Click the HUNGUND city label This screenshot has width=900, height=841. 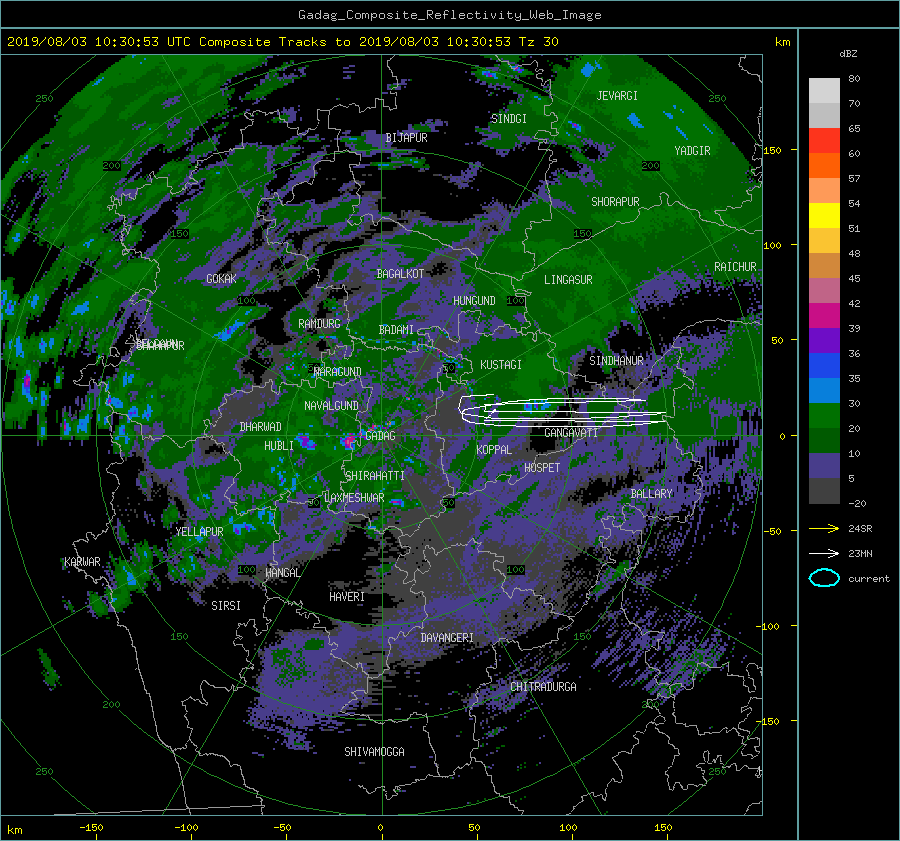point(474,301)
